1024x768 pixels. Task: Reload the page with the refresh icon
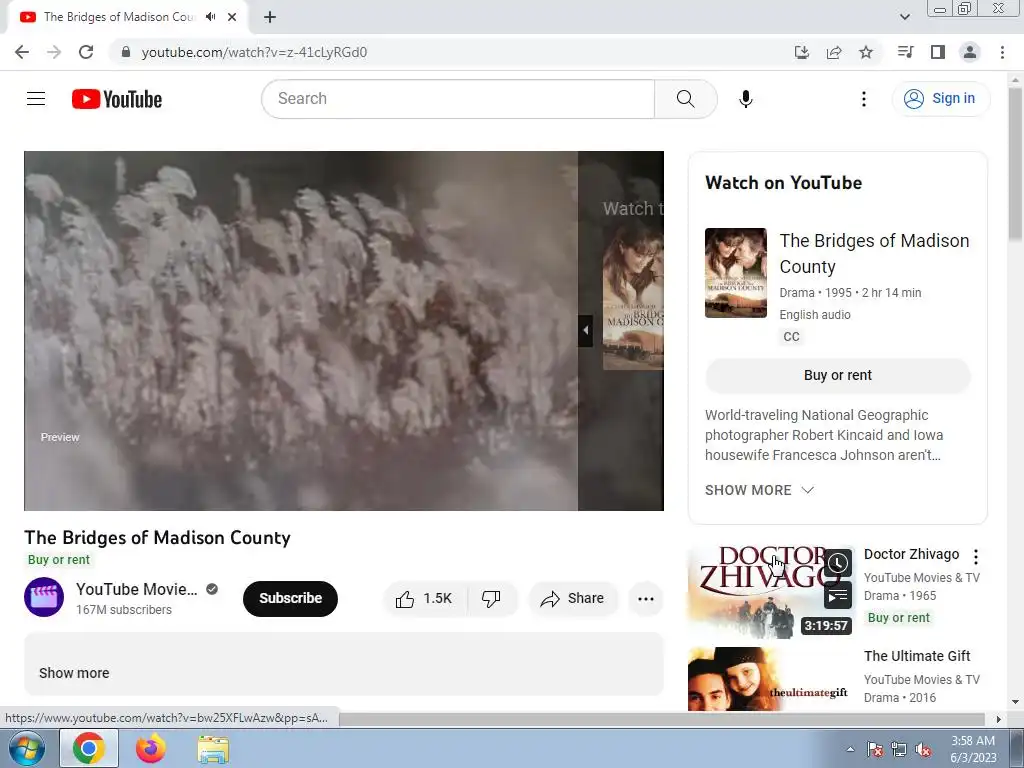86,52
